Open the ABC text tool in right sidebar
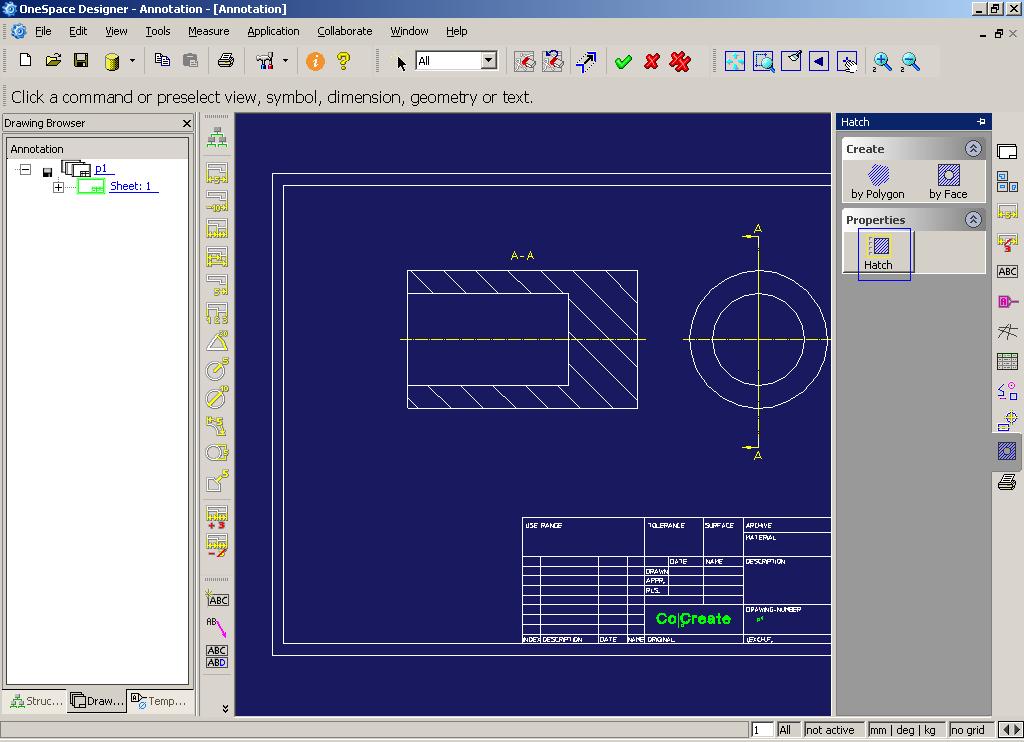This screenshot has width=1024, height=742. [1007, 271]
